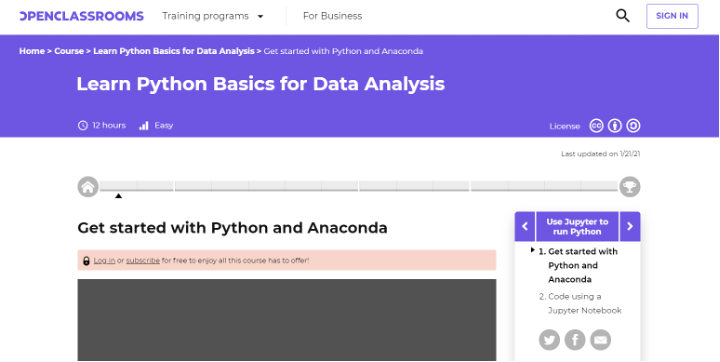Click the Log in link
The height and width of the screenshot is (362, 720).
[x=104, y=260]
